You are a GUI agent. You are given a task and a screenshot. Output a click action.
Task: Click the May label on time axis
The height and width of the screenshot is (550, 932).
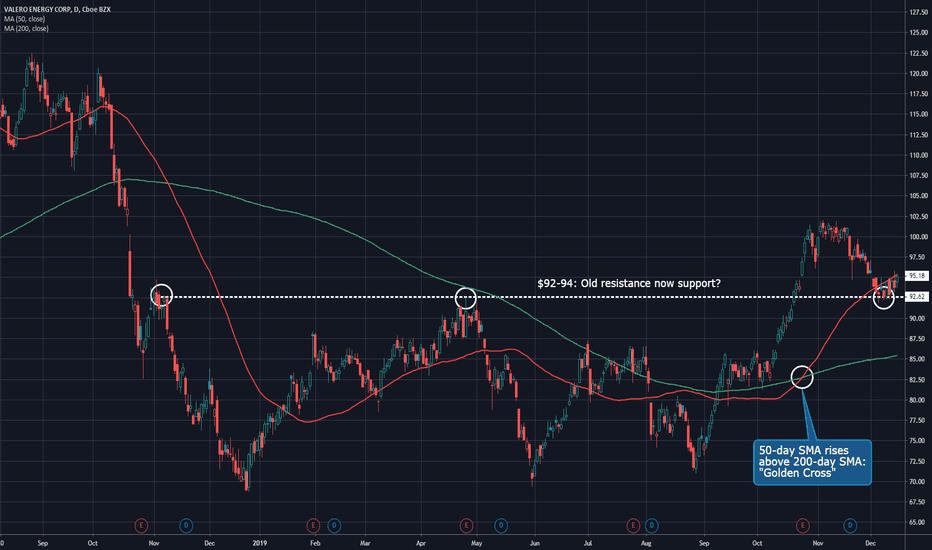click(476, 543)
